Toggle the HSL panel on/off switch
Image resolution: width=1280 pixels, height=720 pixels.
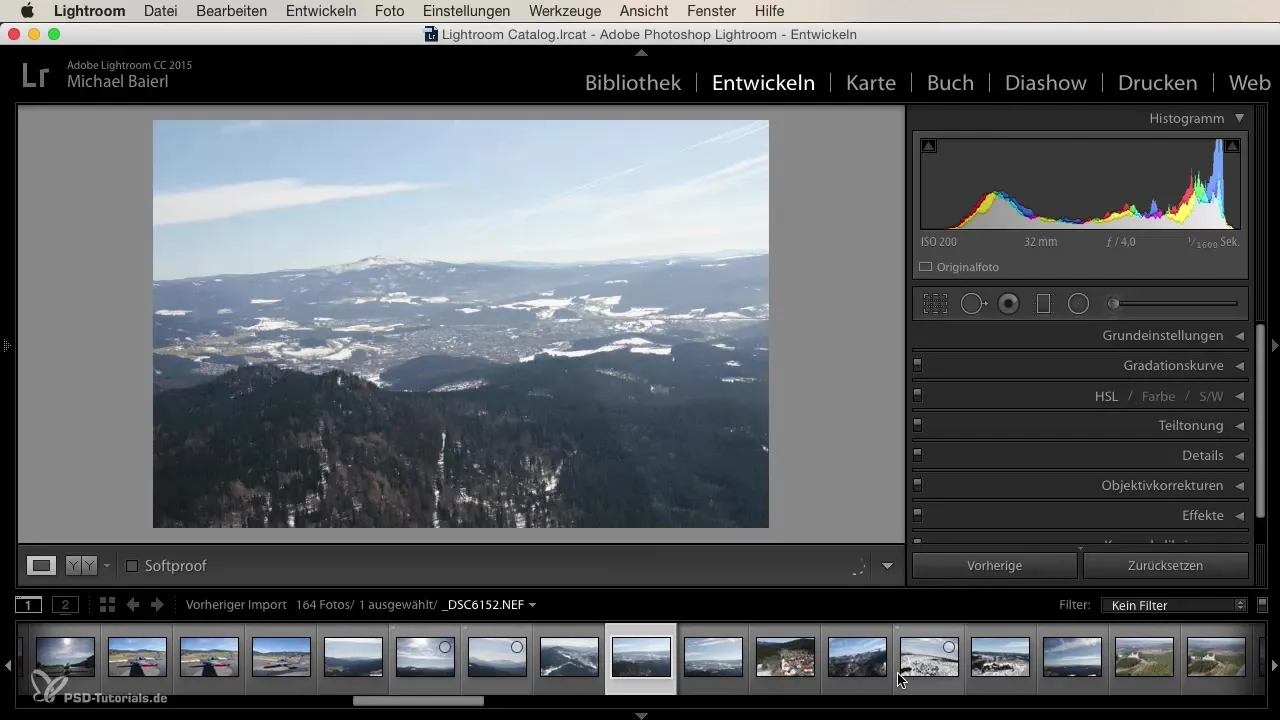917,396
